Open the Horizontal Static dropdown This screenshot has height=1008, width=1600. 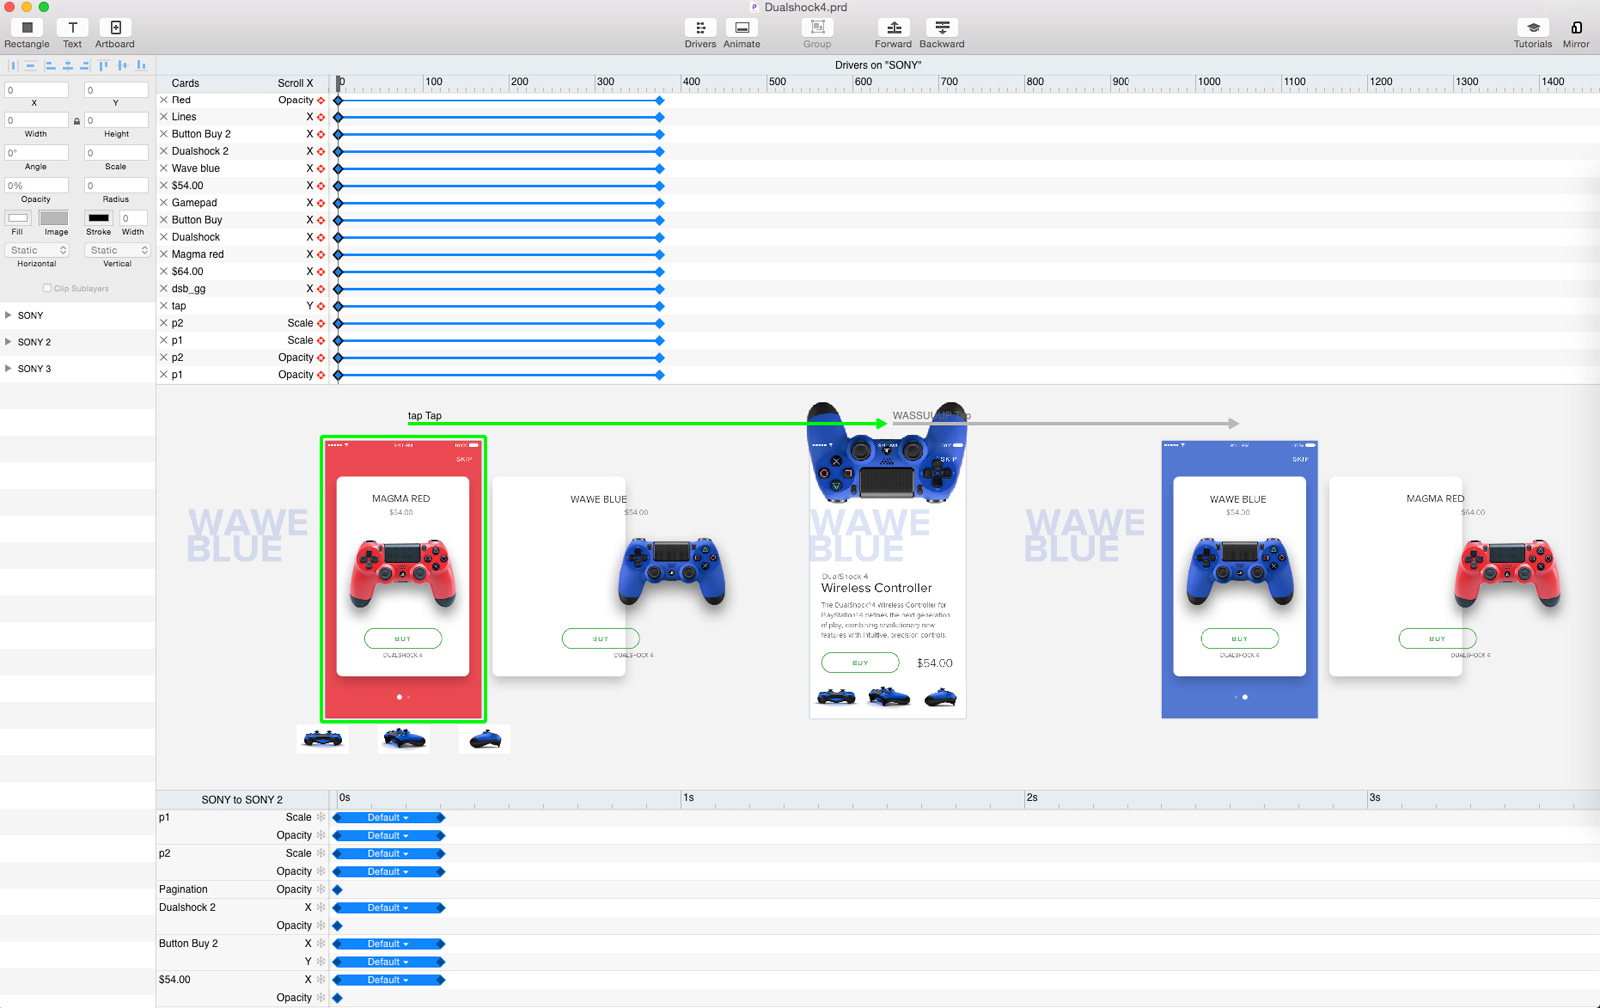point(37,250)
